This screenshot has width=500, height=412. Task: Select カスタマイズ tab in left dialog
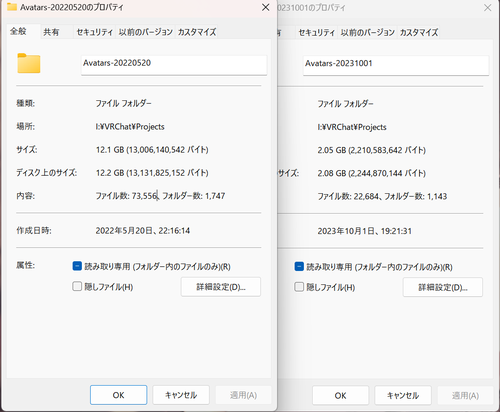197,32
